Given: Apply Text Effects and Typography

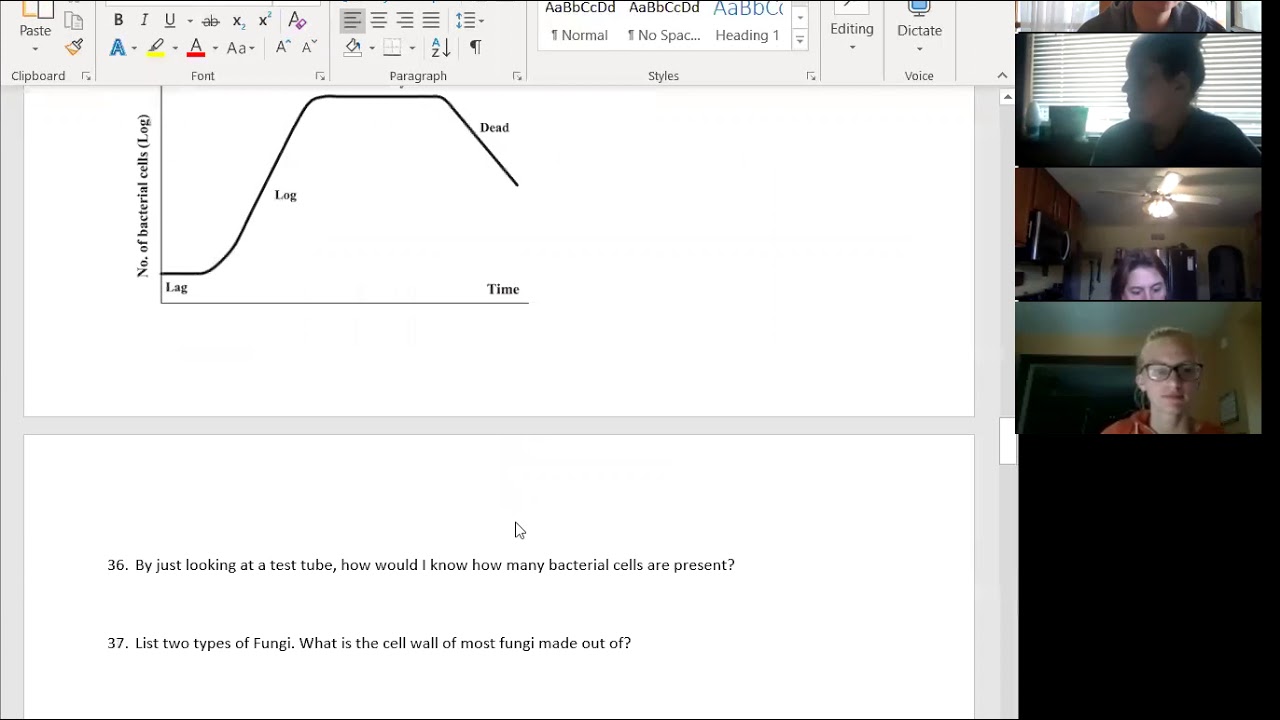Looking at the screenshot, I should pyautogui.click(x=118, y=47).
